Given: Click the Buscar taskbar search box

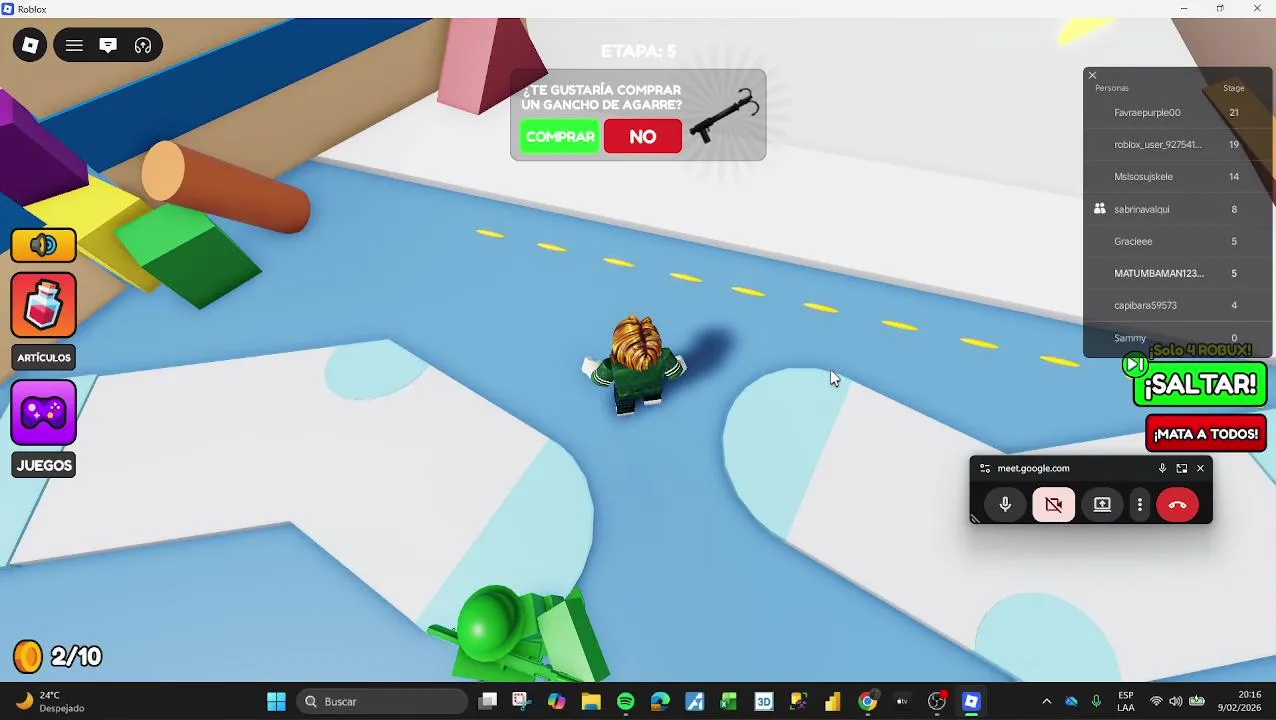Looking at the screenshot, I should (381, 701).
